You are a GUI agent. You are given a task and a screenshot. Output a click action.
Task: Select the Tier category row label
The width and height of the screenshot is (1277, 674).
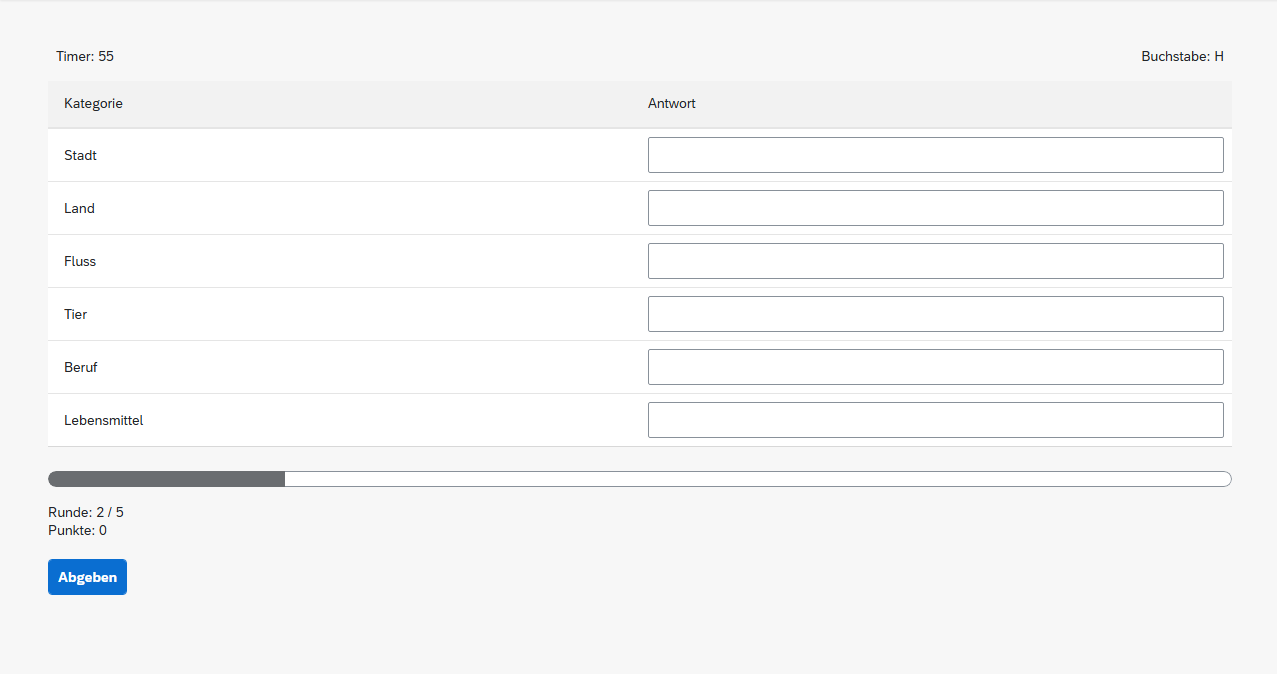[75, 315]
